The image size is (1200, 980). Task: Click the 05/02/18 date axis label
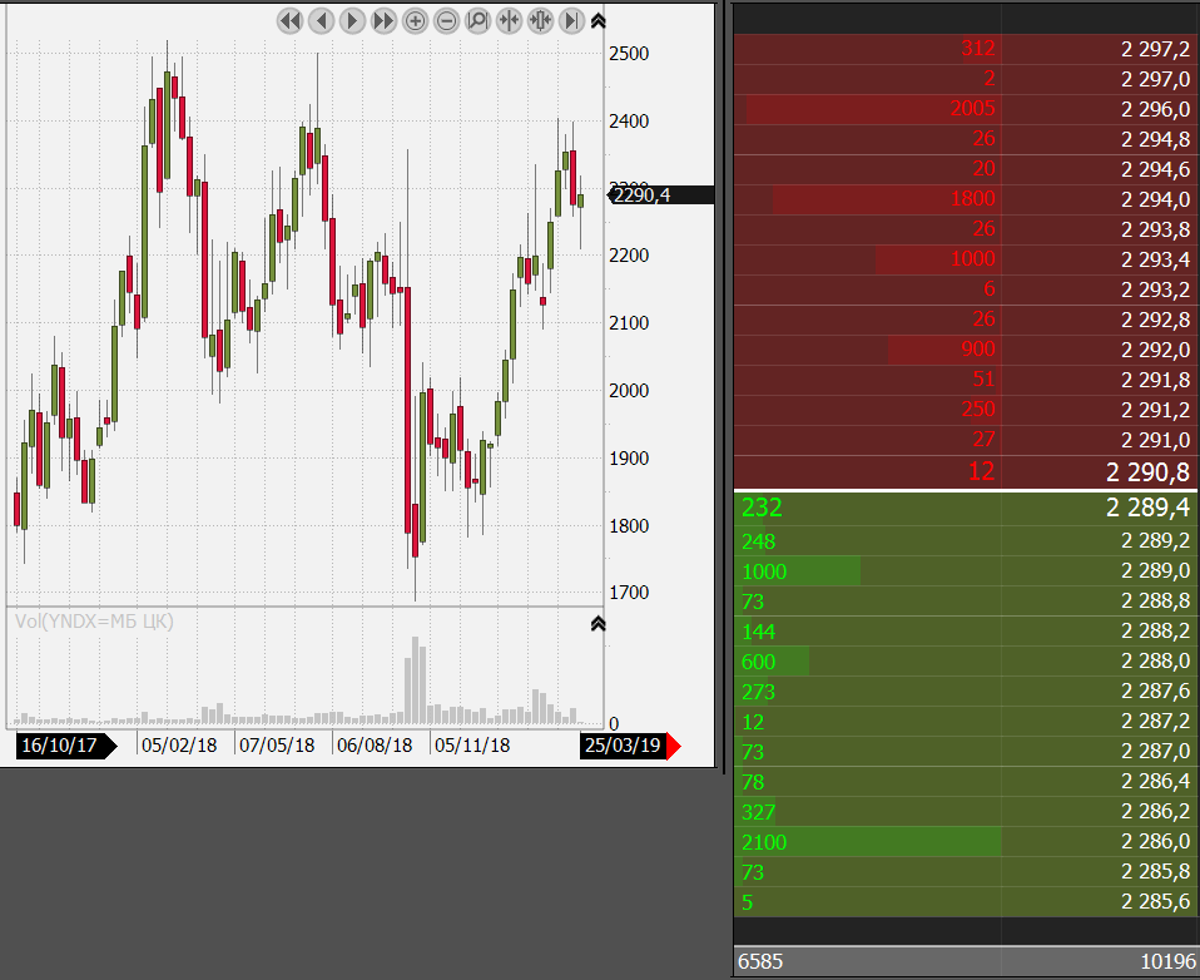tap(180, 746)
